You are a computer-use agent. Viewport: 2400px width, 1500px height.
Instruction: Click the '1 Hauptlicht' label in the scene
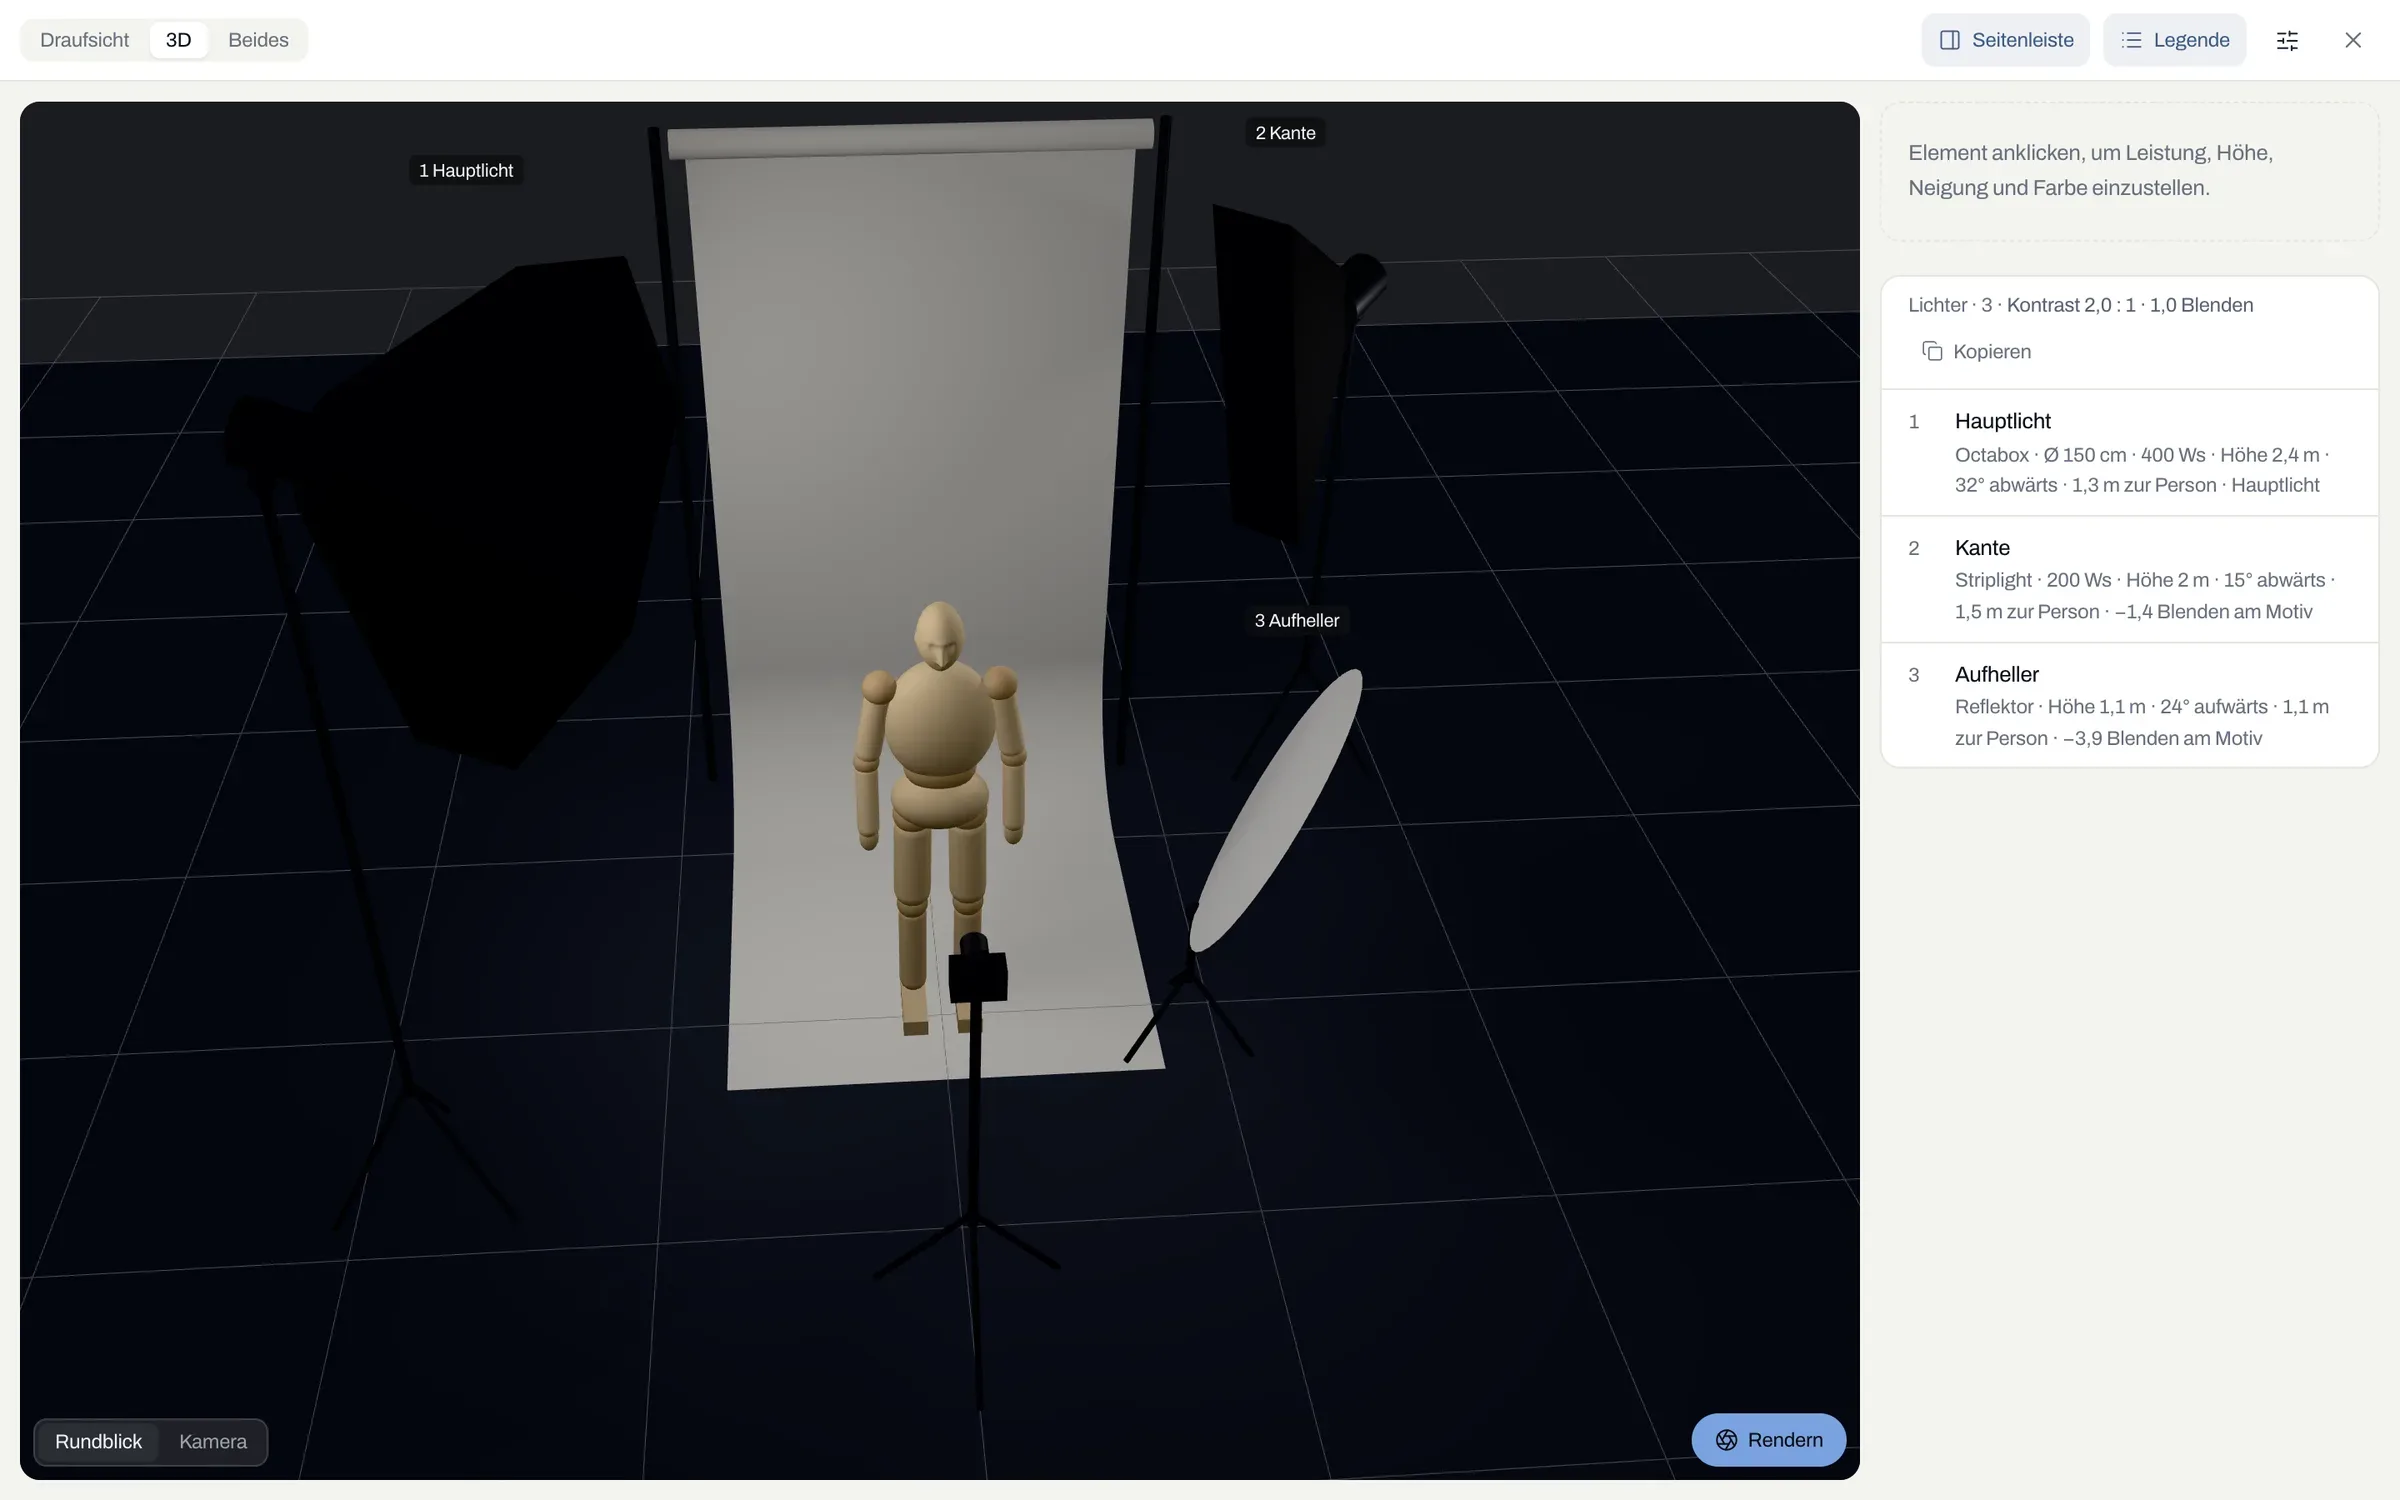click(466, 170)
